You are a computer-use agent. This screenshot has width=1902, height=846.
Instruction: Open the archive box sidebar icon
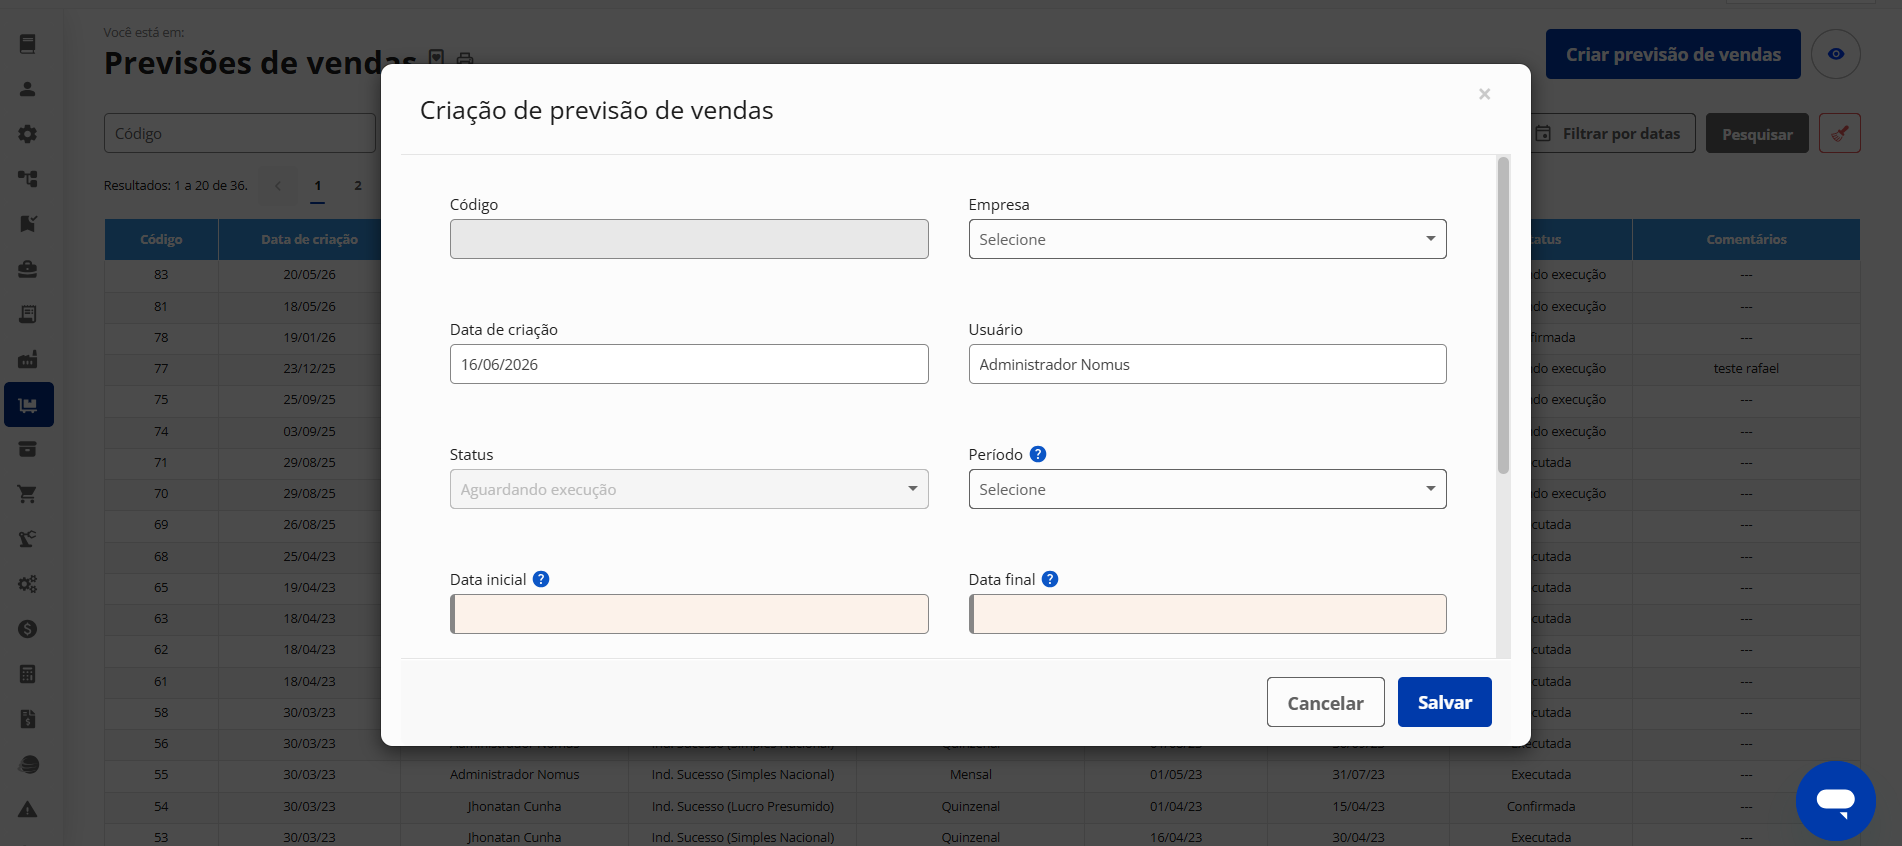pos(28,449)
